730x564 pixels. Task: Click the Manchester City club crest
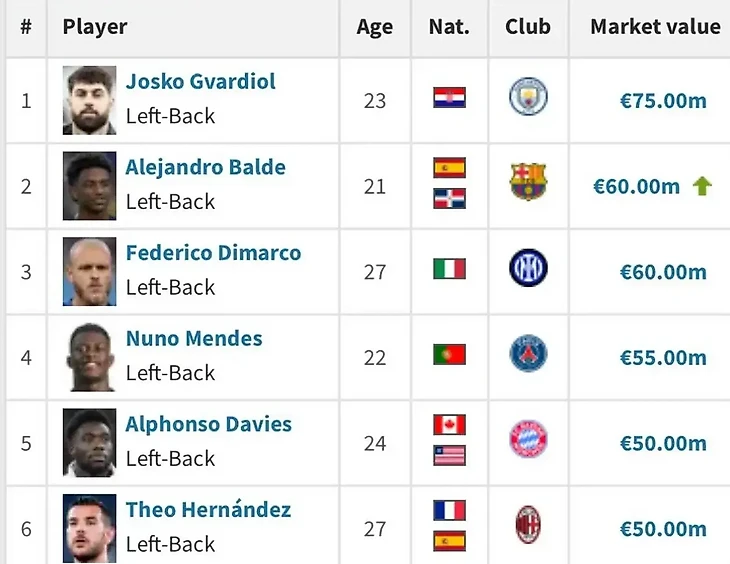528,96
